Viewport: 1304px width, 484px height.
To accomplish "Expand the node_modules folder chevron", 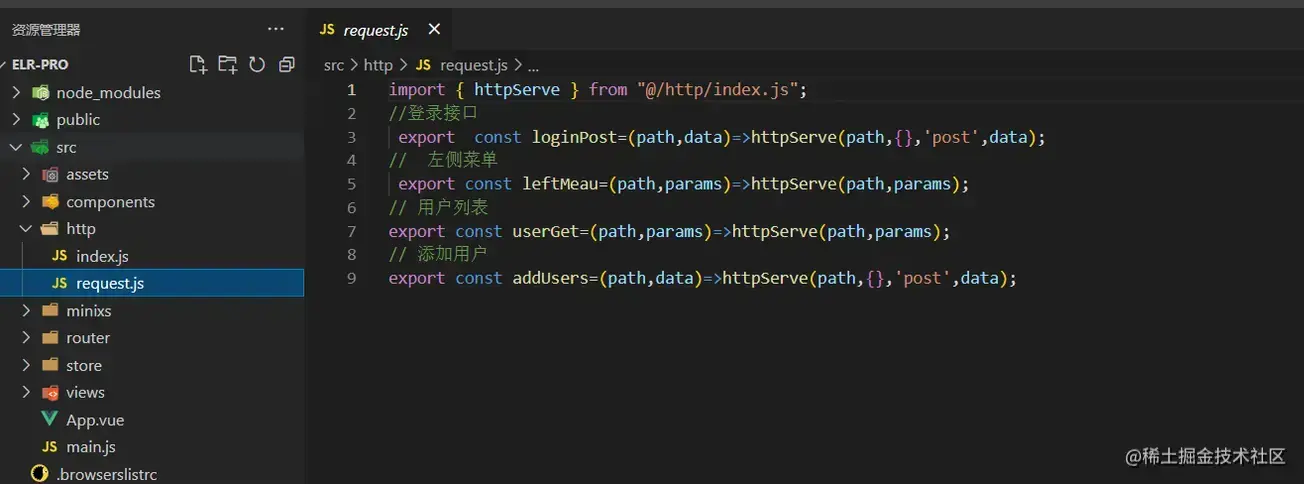I will click(x=16, y=92).
